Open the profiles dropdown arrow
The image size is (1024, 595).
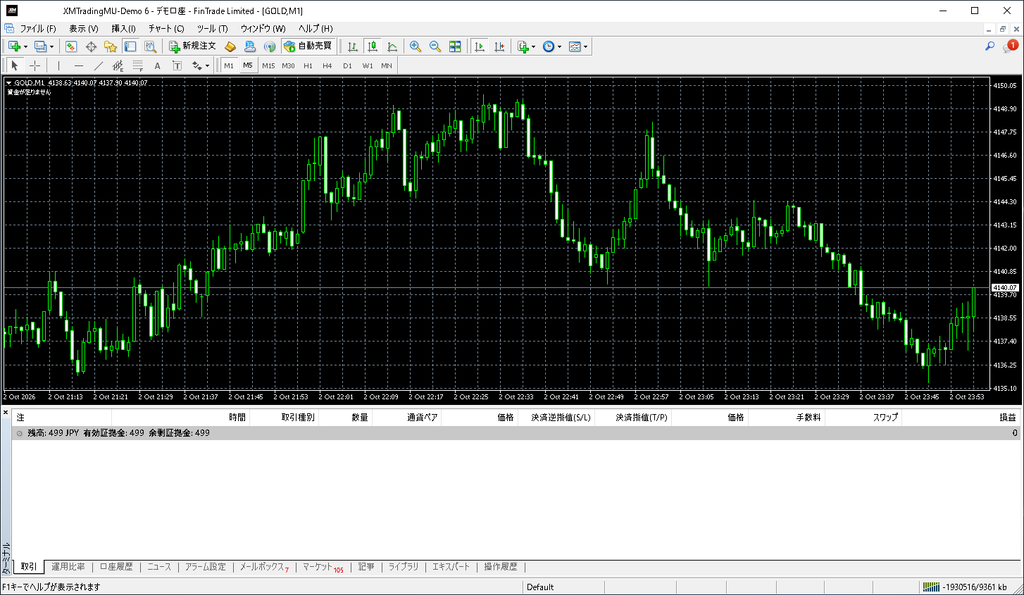click(52, 47)
